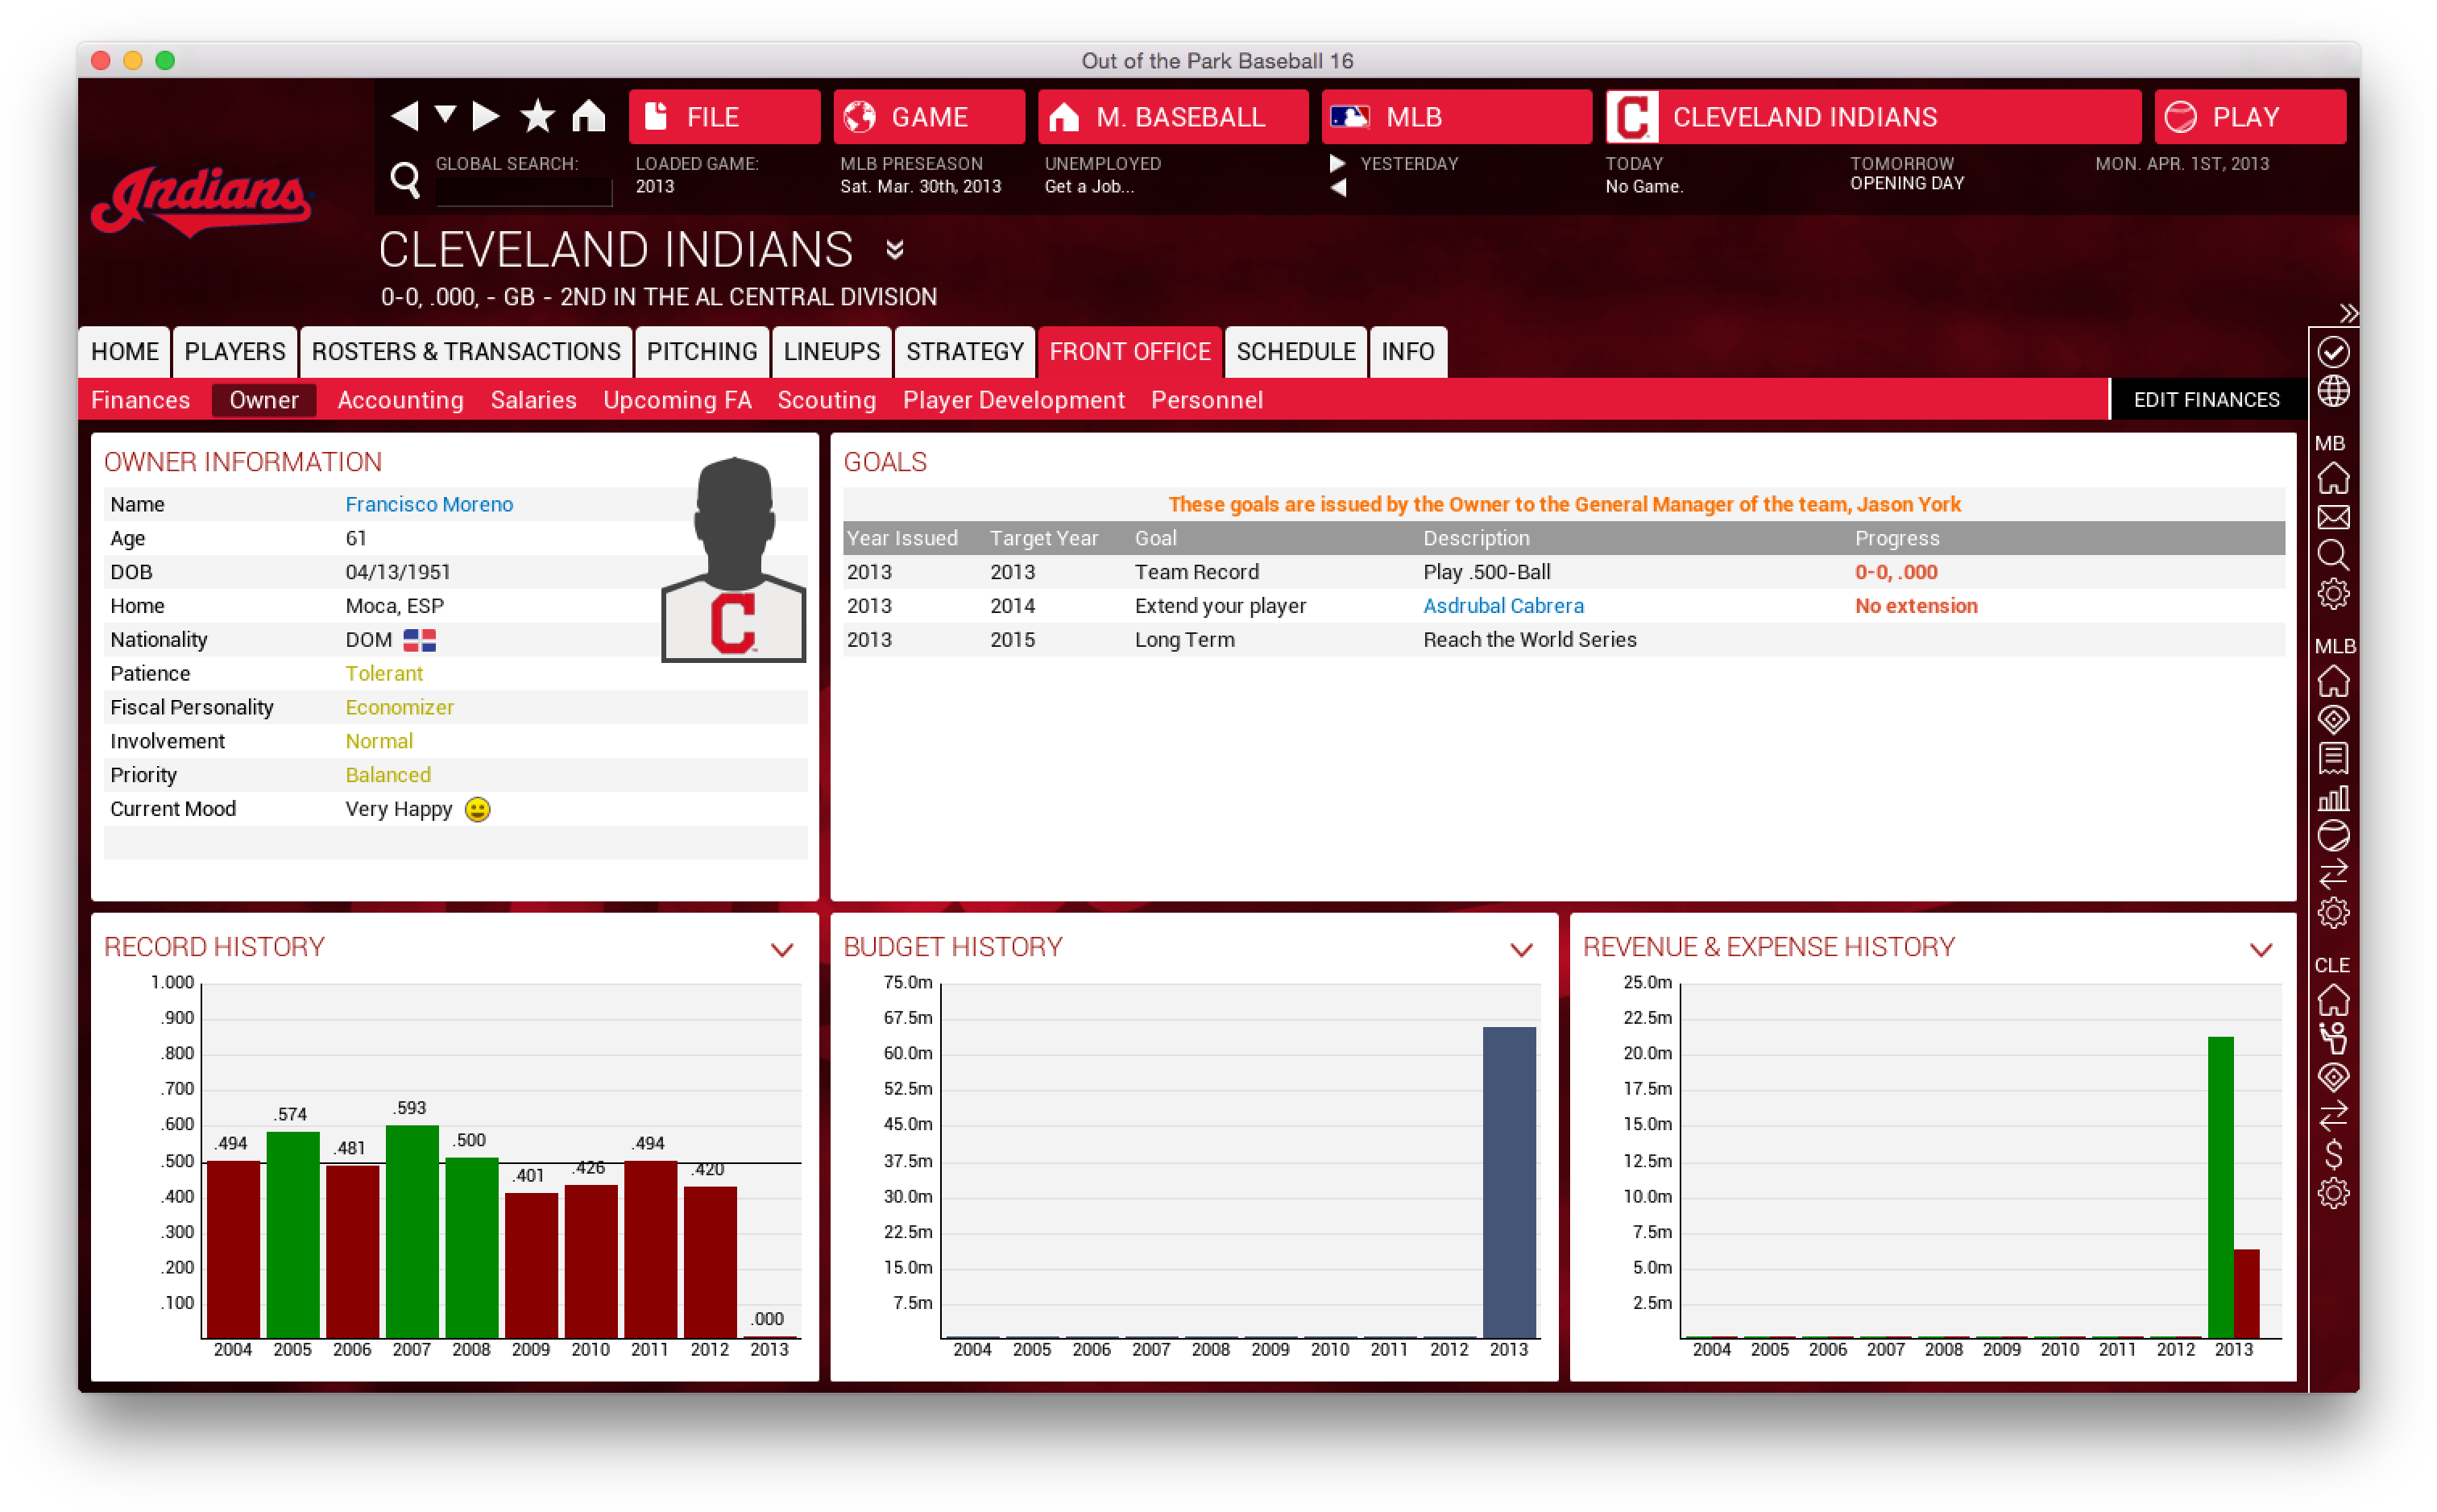Open the home icon under MLB section

tap(2332, 682)
